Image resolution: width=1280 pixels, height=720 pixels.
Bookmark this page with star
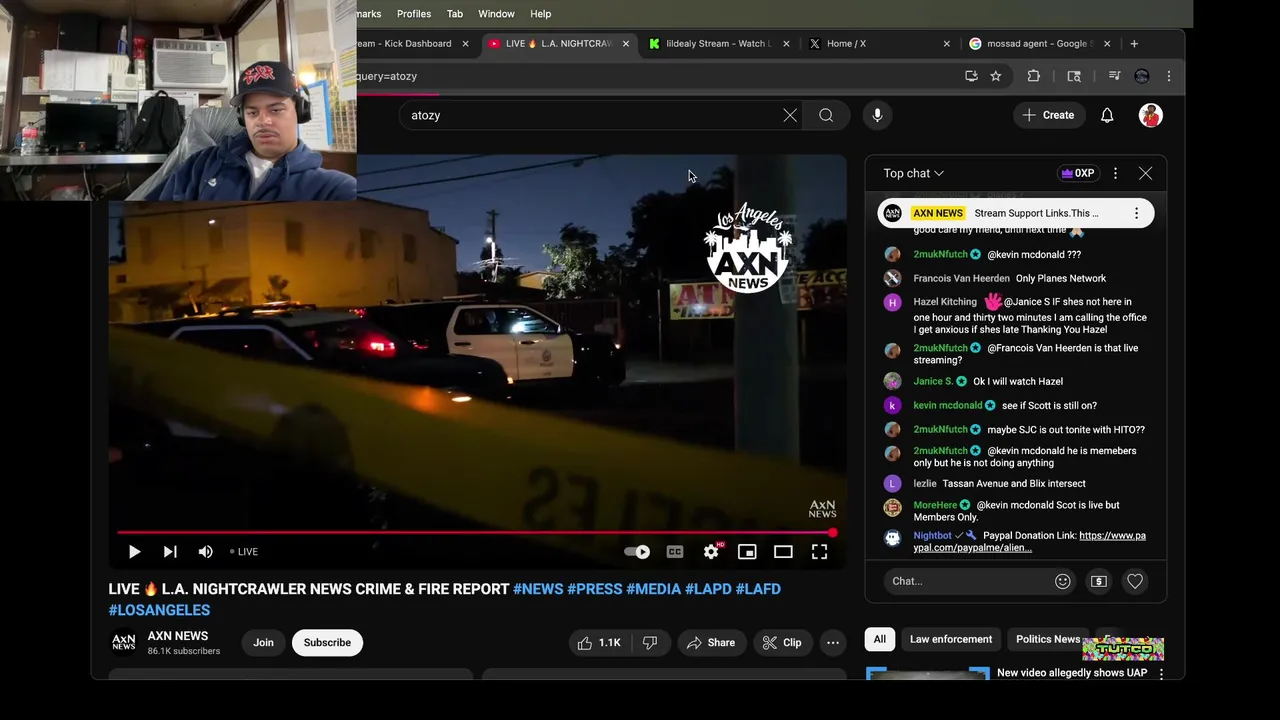click(x=996, y=76)
